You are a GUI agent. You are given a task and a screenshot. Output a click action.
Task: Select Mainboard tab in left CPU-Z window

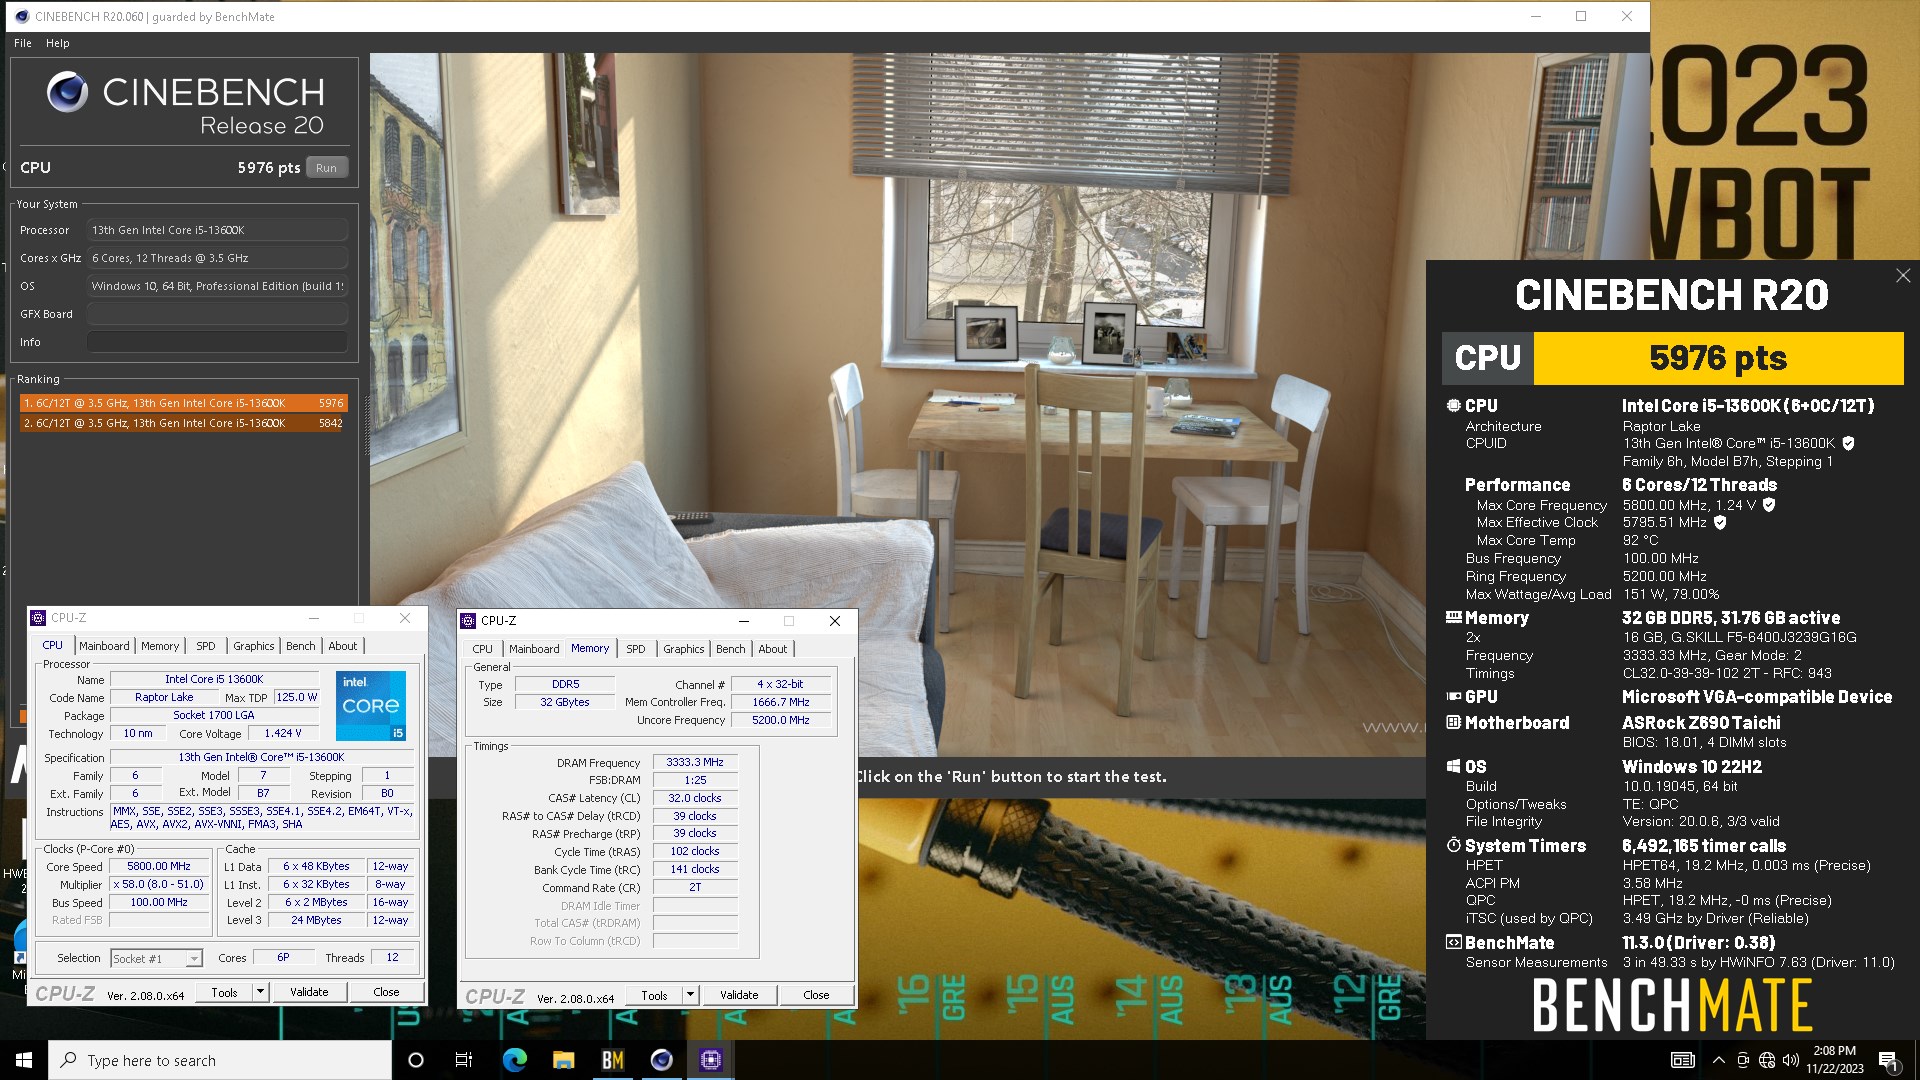click(104, 646)
